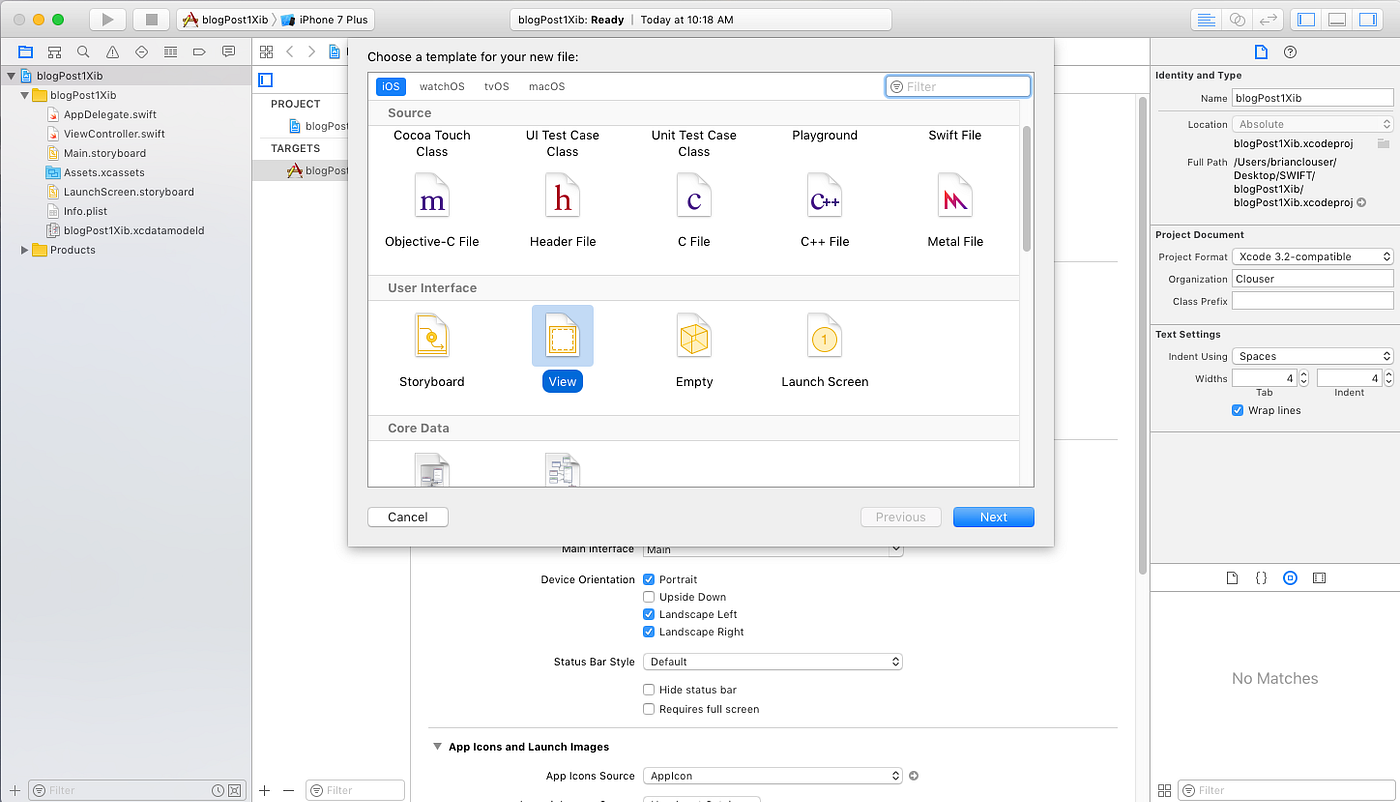The image size is (1400, 802).
Task: Open the Issue navigator warning icon
Action: point(112,51)
